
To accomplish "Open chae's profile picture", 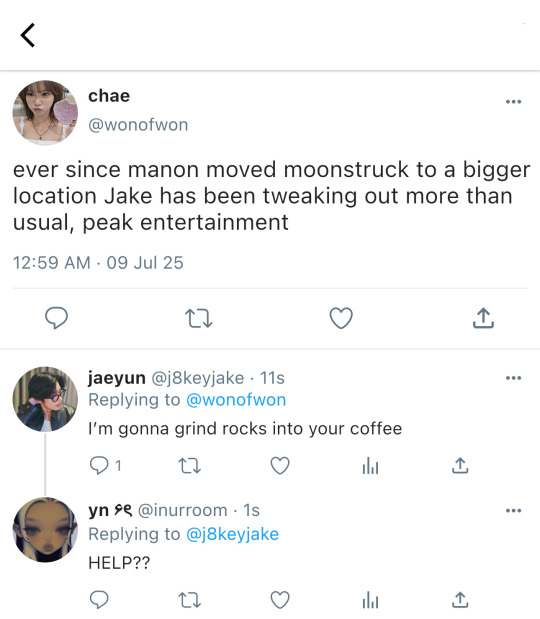I will coord(45,113).
